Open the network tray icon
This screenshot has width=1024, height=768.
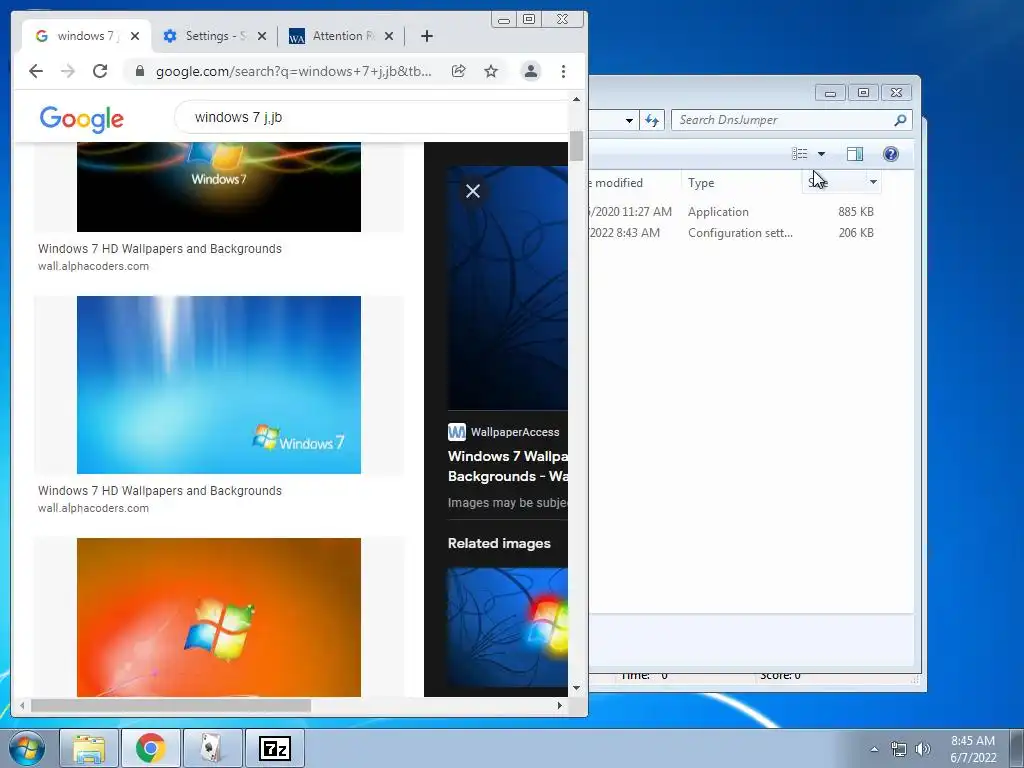(899, 749)
